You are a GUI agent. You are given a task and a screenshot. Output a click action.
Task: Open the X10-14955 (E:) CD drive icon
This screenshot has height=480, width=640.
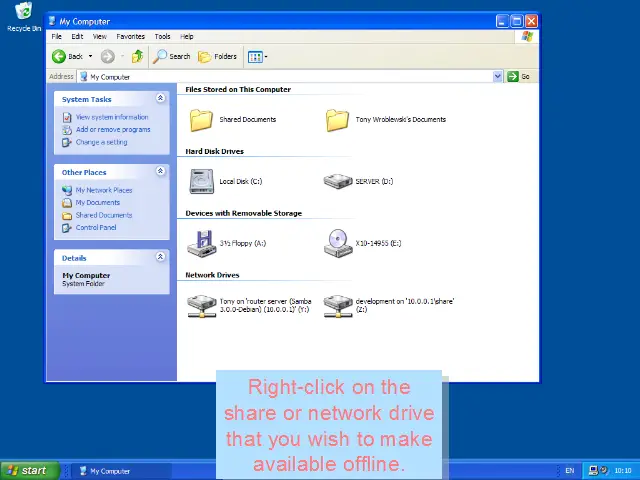(338, 243)
